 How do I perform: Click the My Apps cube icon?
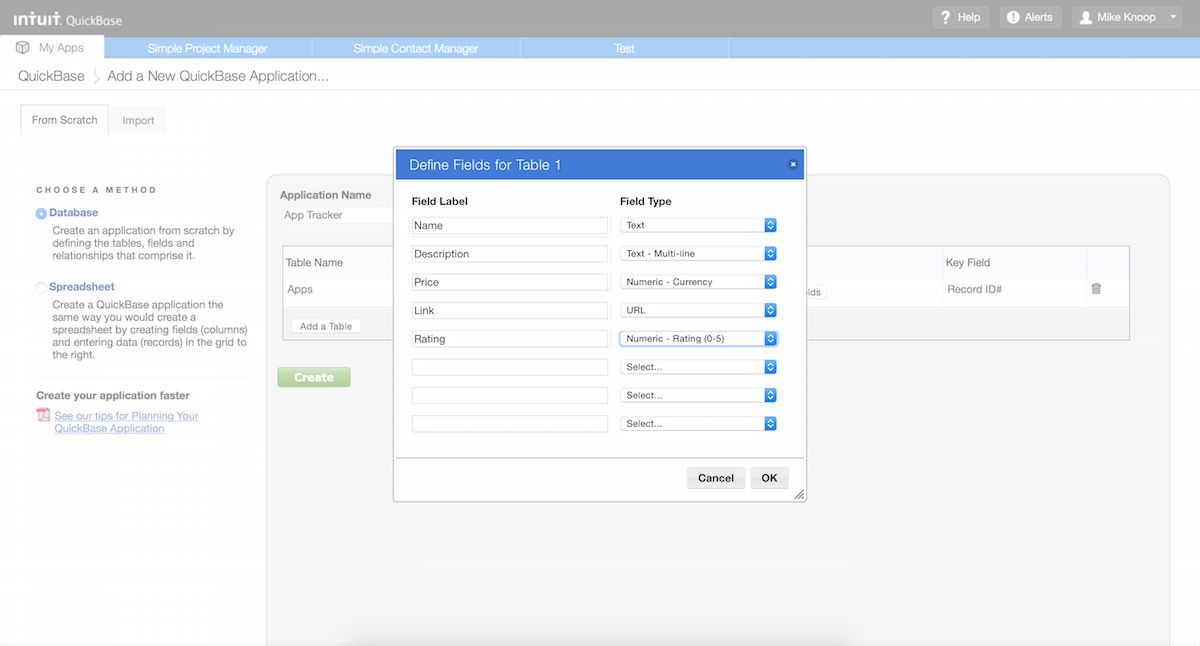pos(22,48)
